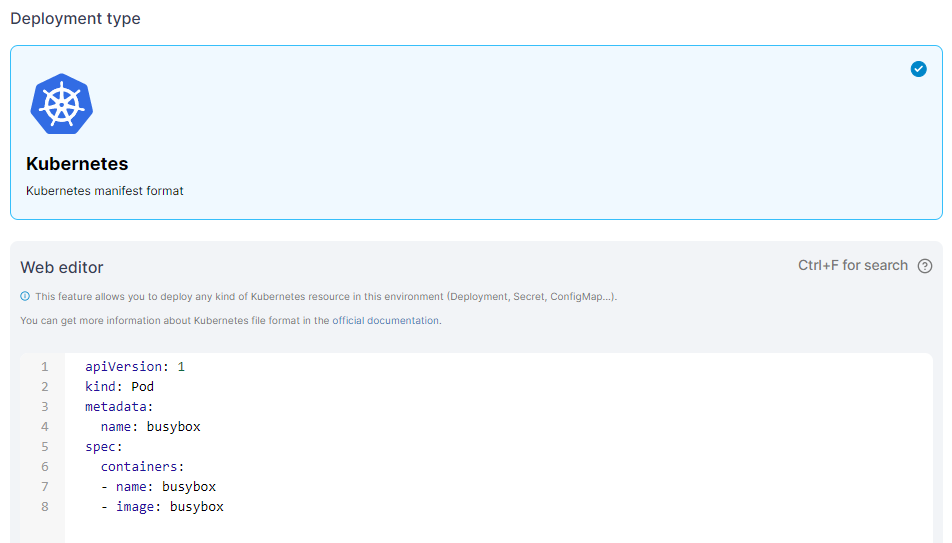Click the Kubernetes helm wheel logo
The height and width of the screenshot is (543, 952).
click(61, 104)
